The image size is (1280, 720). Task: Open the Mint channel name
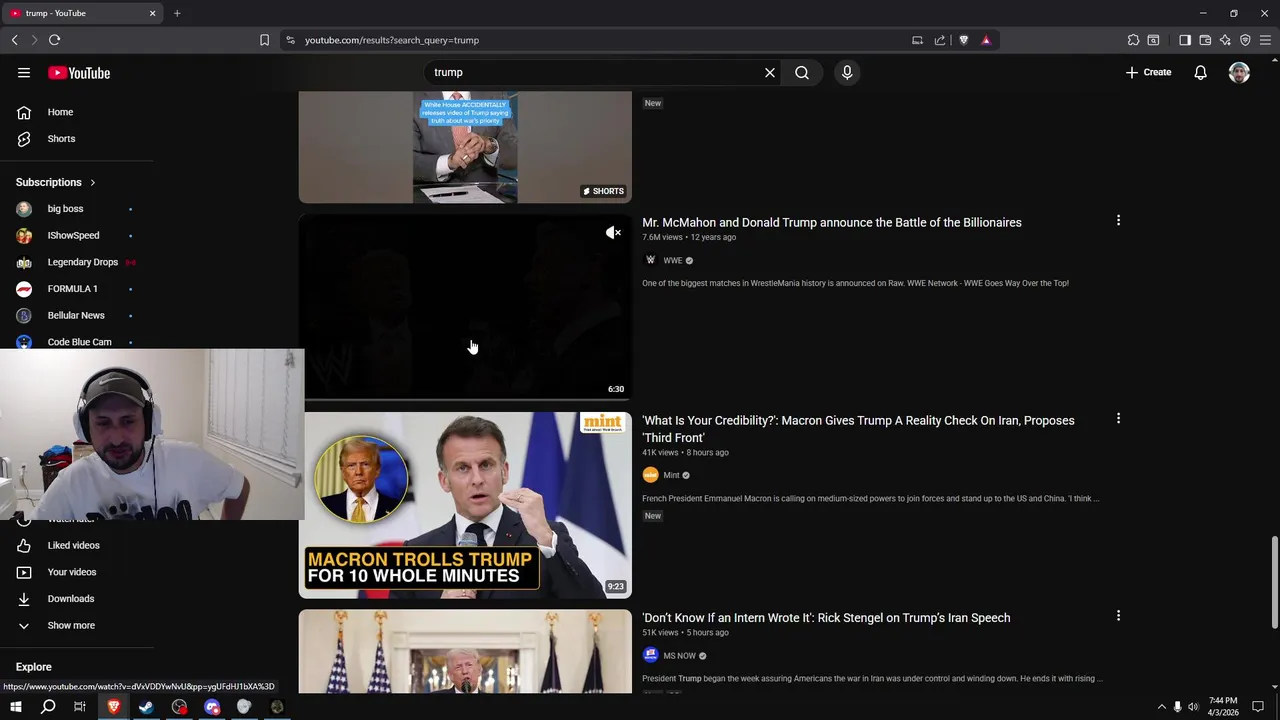pyautogui.click(x=671, y=476)
